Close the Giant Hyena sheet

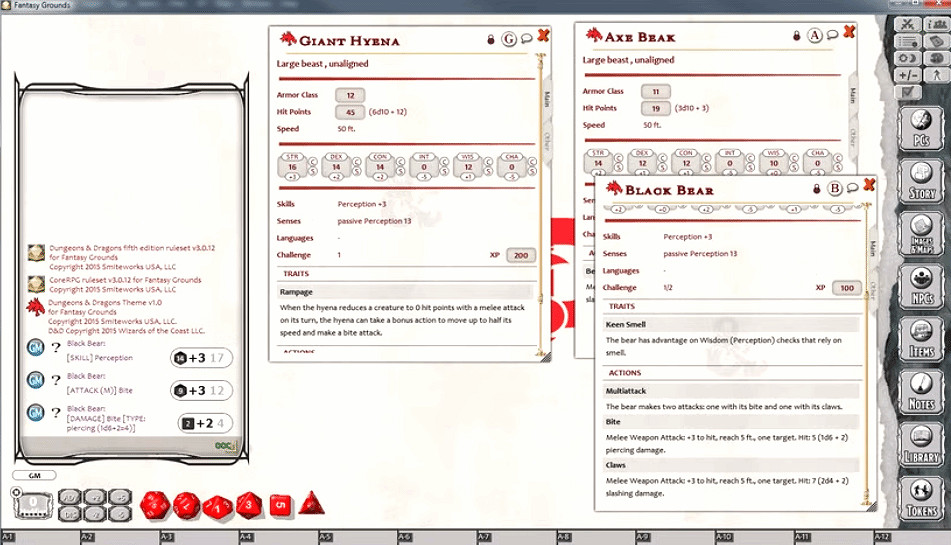tap(543, 36)
